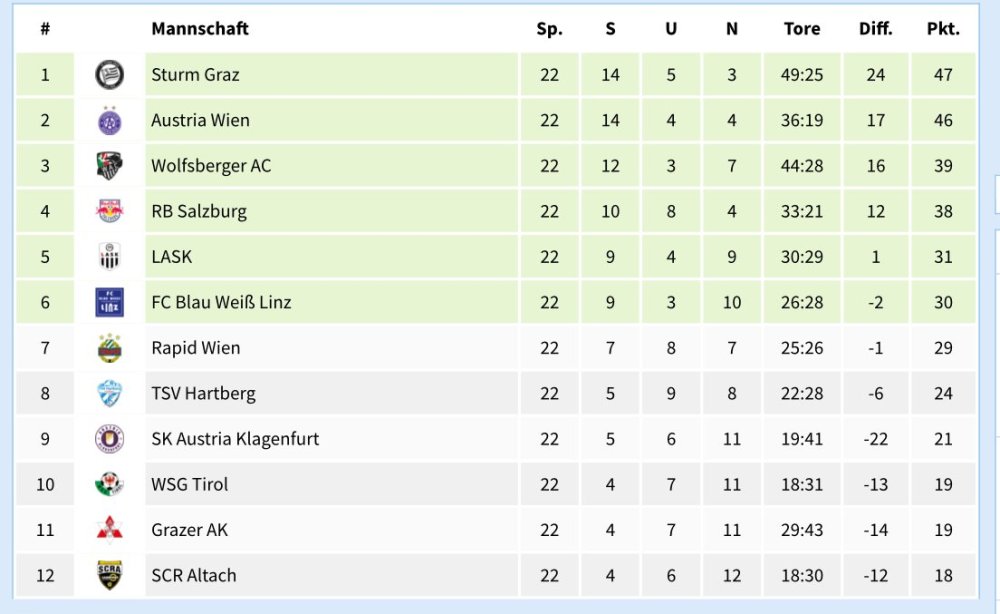
Task: Select the WSG Tirol club logo
Action: 109,484
